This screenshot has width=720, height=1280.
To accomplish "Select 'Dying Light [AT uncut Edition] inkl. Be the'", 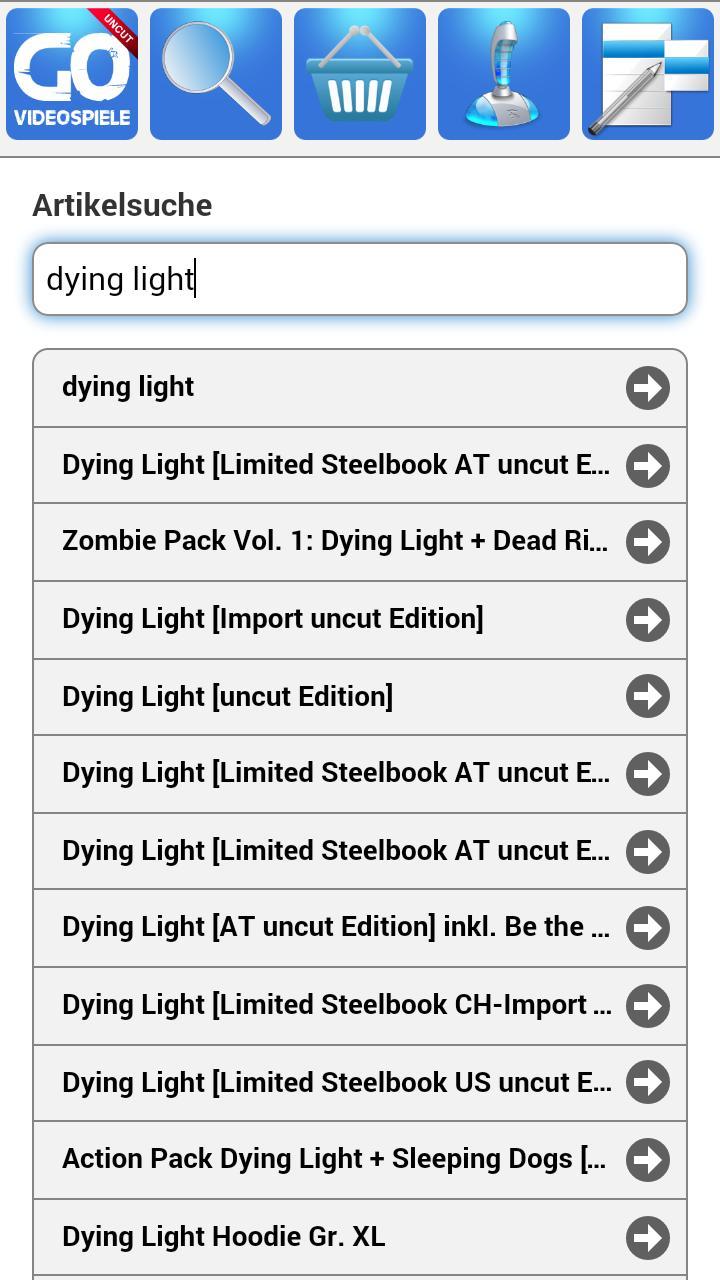I will click(300, 928).
